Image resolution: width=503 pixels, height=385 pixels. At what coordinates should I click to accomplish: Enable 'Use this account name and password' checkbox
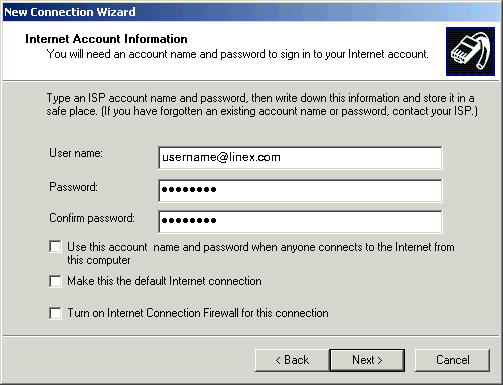point(55,247)
